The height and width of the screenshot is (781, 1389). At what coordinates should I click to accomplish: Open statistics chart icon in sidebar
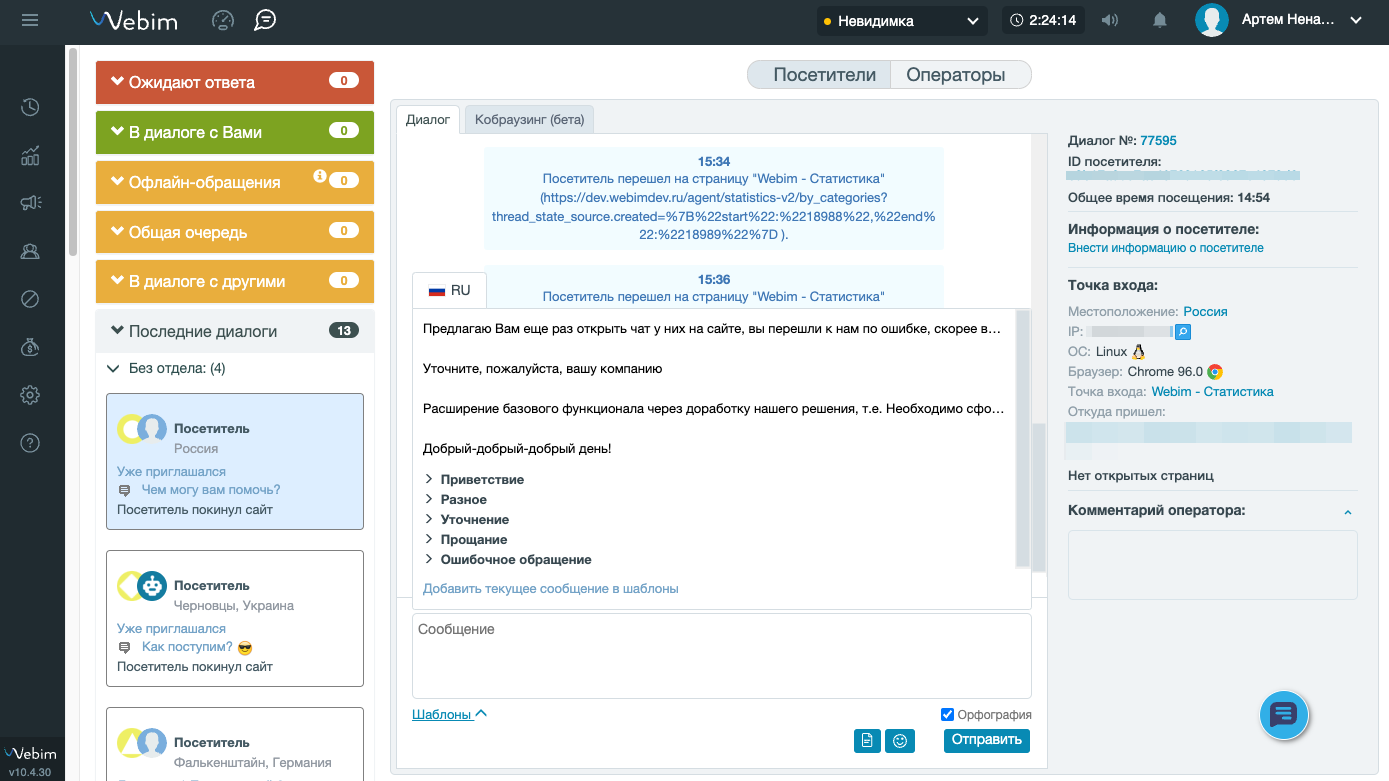click(30, 156)
